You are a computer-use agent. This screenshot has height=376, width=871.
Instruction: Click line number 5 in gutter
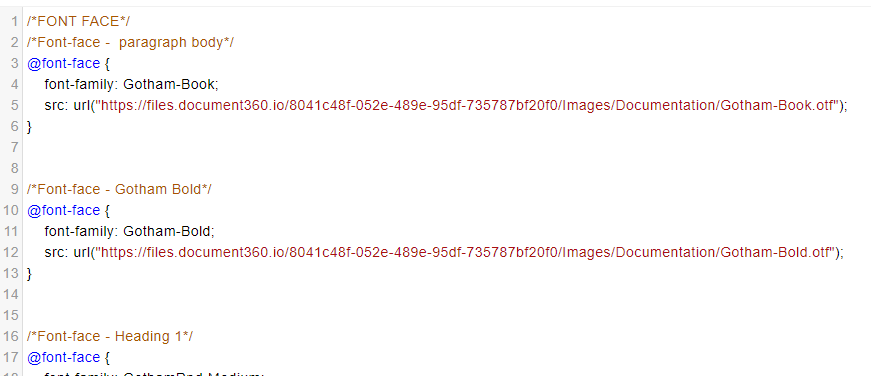(14, 106)
